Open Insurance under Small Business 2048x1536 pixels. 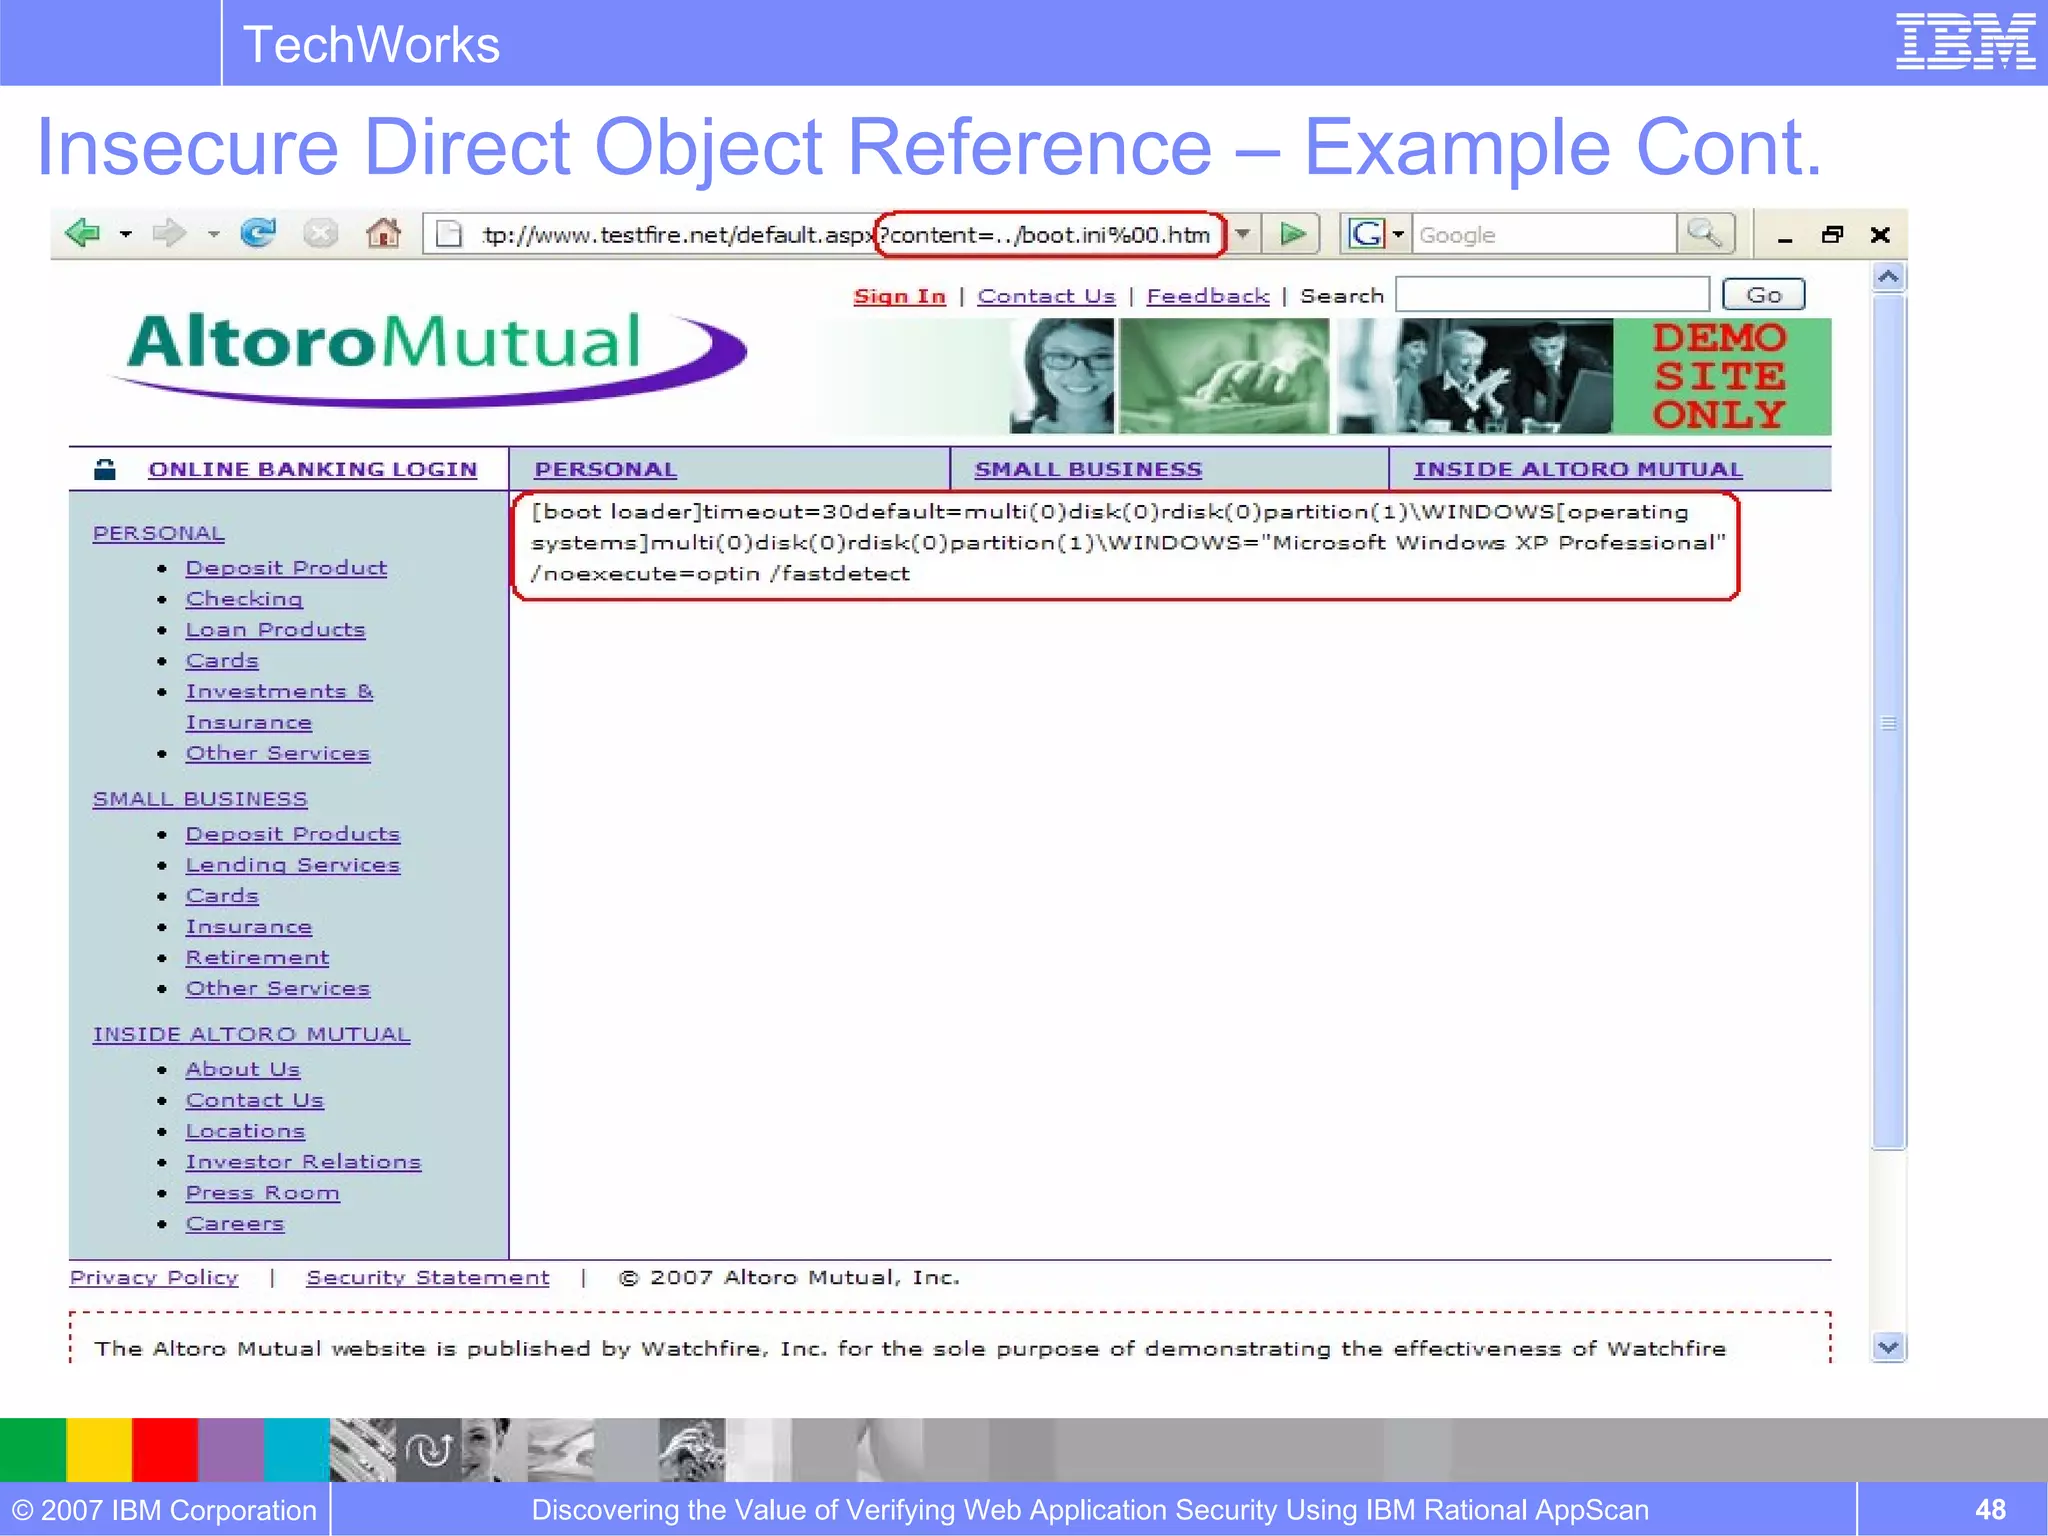(x=248, y=927)
